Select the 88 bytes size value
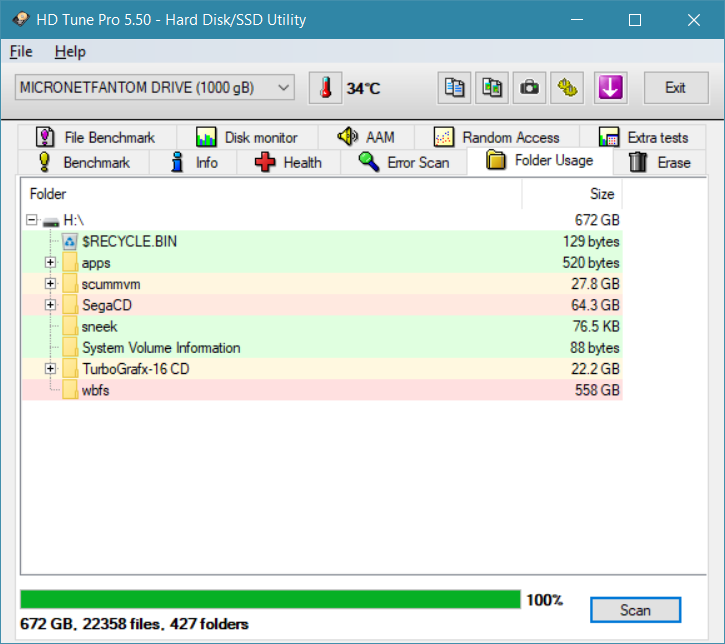Image resolution: width=725 pixels, height=644 pixels. [595, 348]
